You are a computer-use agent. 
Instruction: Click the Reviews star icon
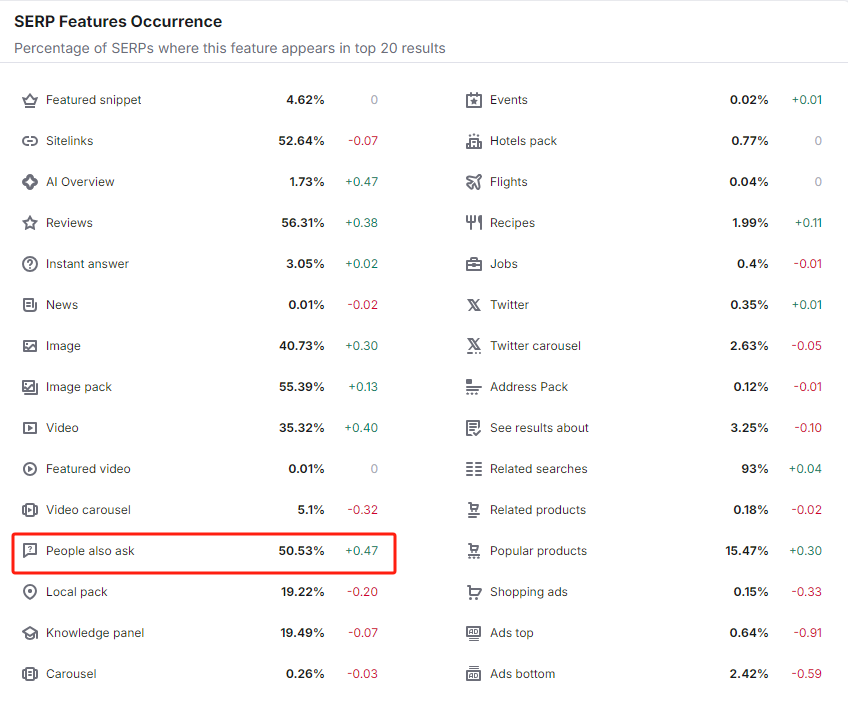[30, 223]
